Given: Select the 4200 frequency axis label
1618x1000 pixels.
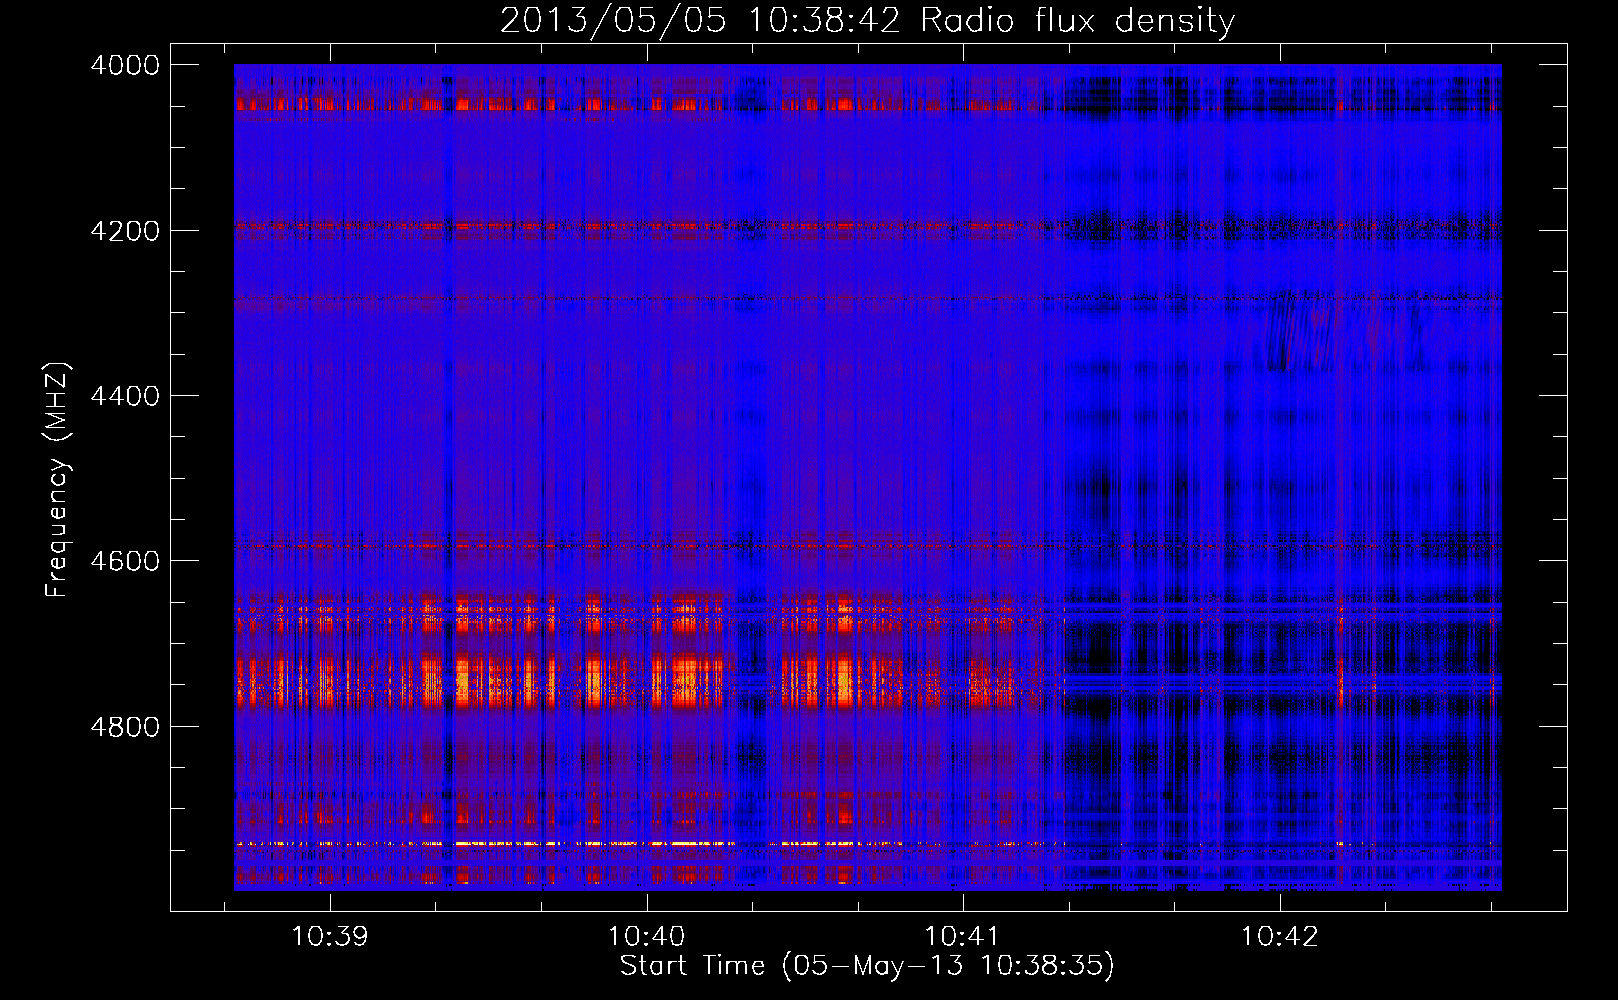Looking at the screenshot, I should [x=125, y=231].
